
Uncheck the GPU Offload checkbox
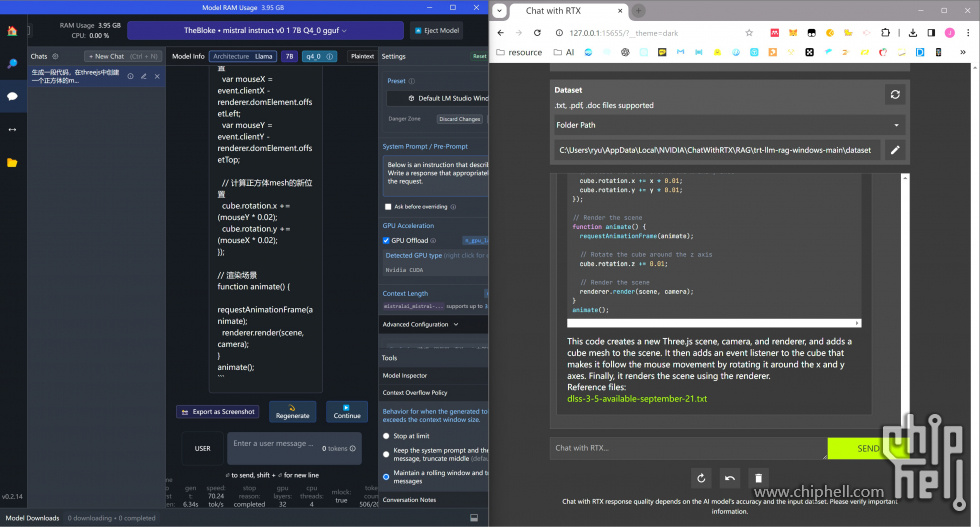tap(386, 241)
